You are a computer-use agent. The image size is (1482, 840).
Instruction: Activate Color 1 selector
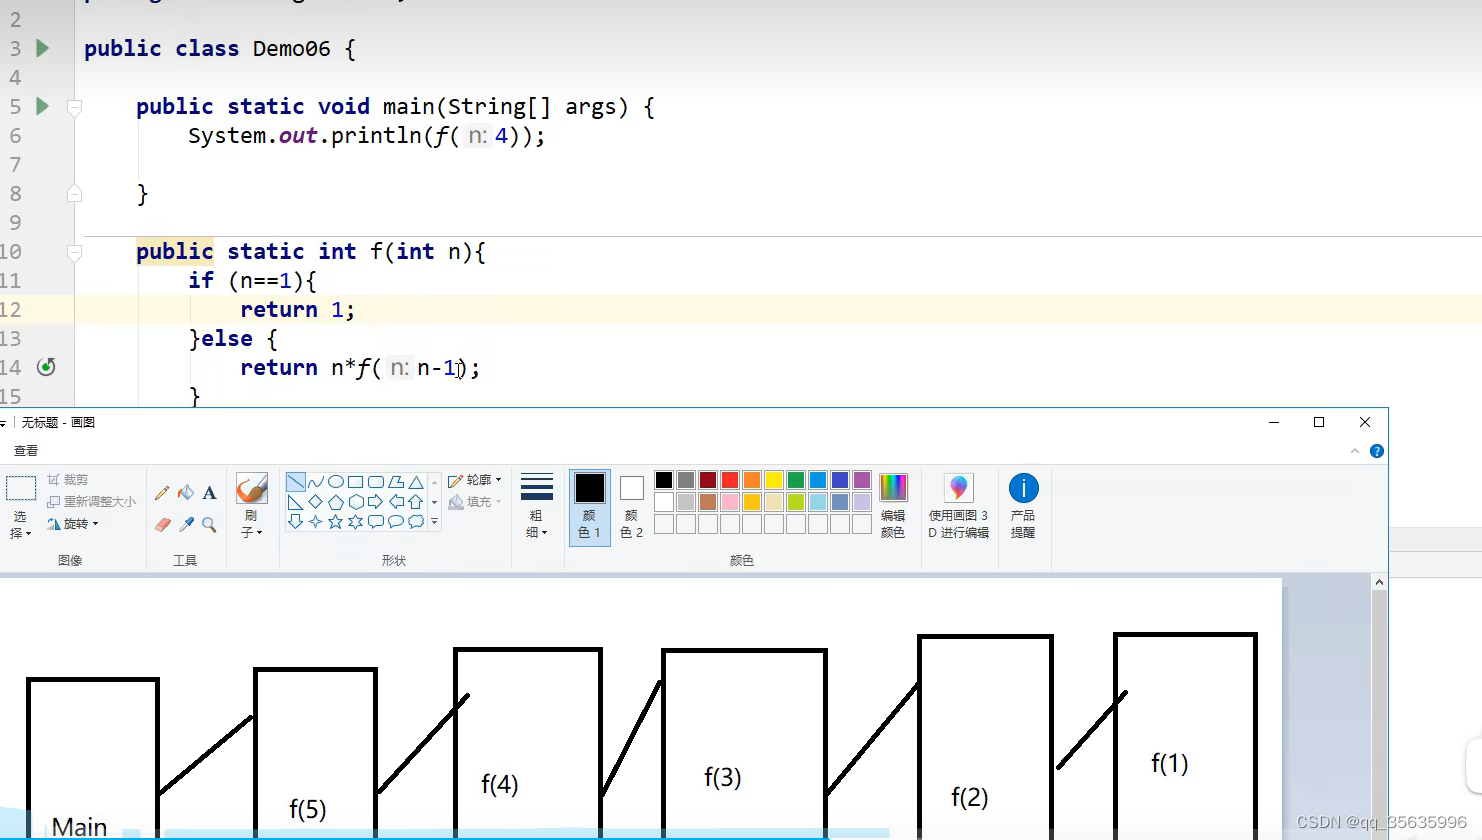(590, 507)
